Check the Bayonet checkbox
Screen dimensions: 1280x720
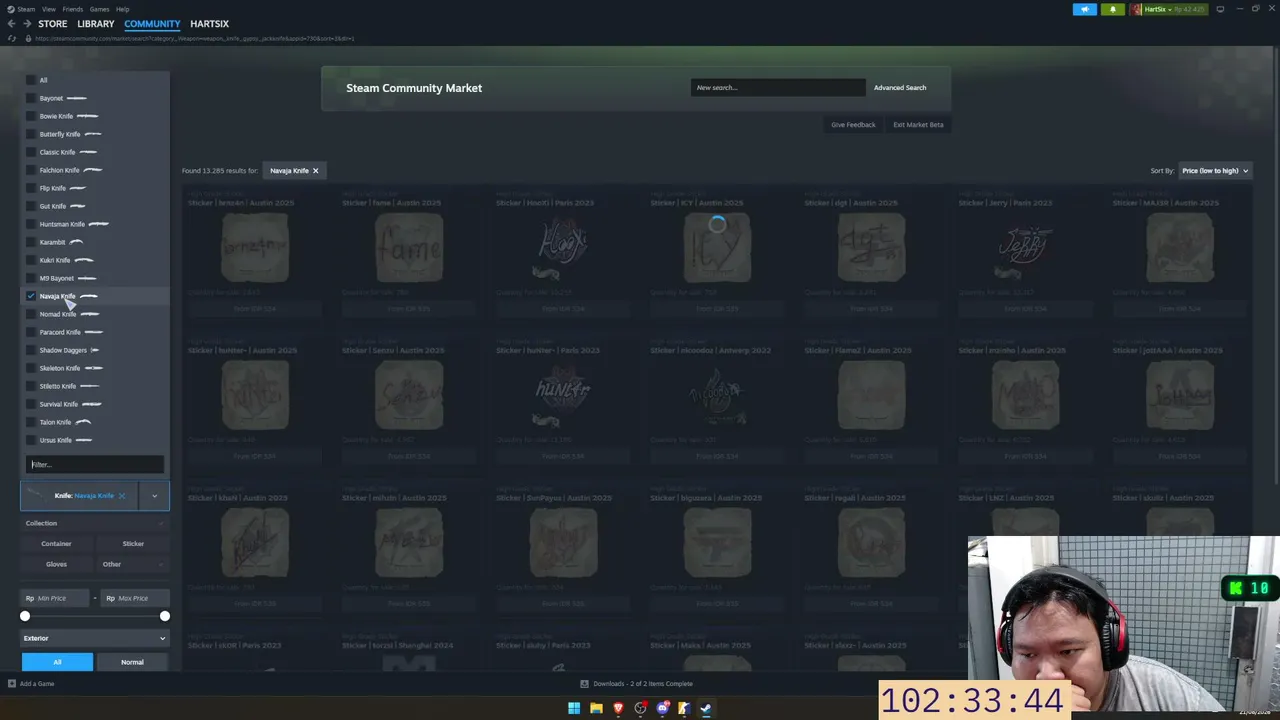click(x=31, y=98)
